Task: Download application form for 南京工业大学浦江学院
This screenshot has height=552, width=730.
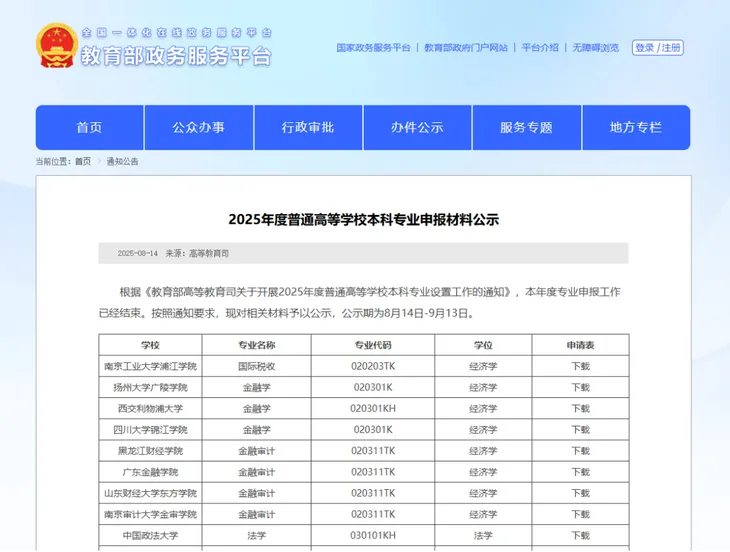Action: 580,366
